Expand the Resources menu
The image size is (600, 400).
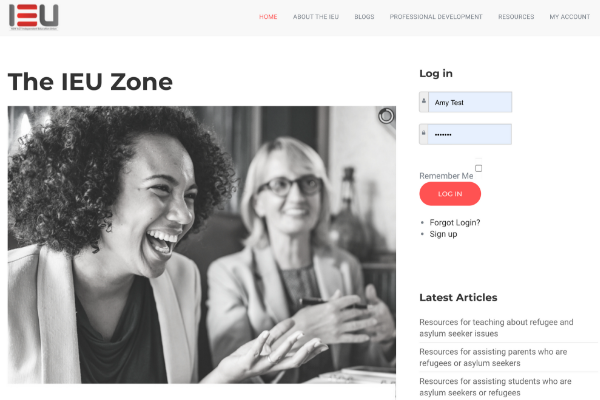(x=516, y=17)
